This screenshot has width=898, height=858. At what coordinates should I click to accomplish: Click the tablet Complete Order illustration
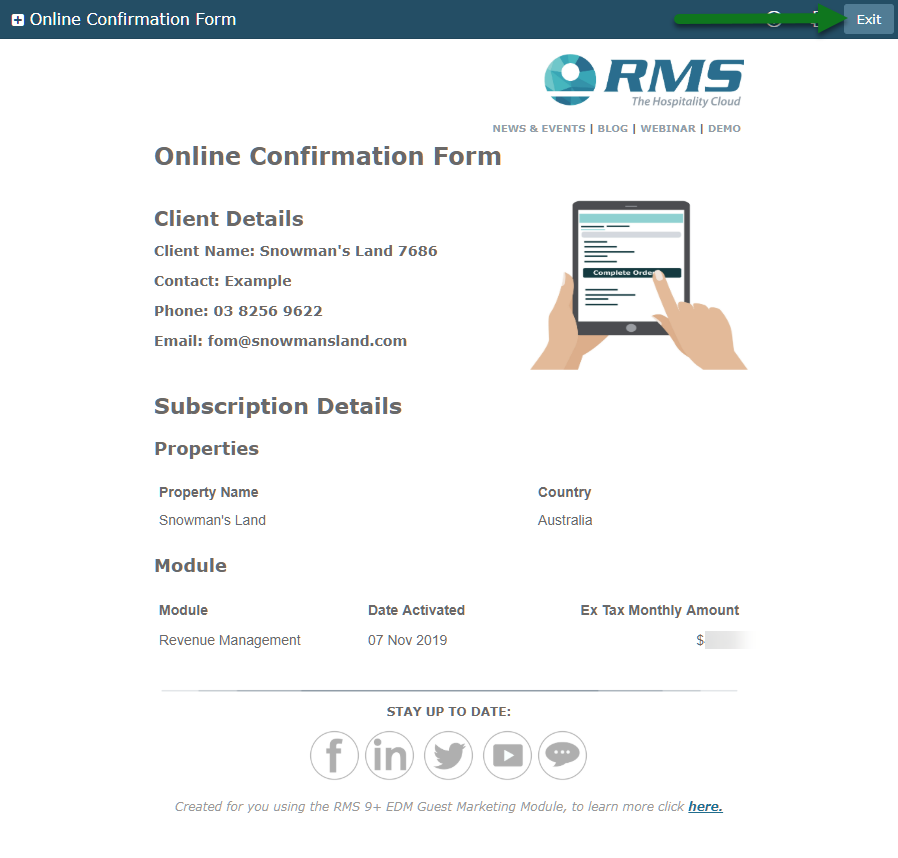click(639, 285)
